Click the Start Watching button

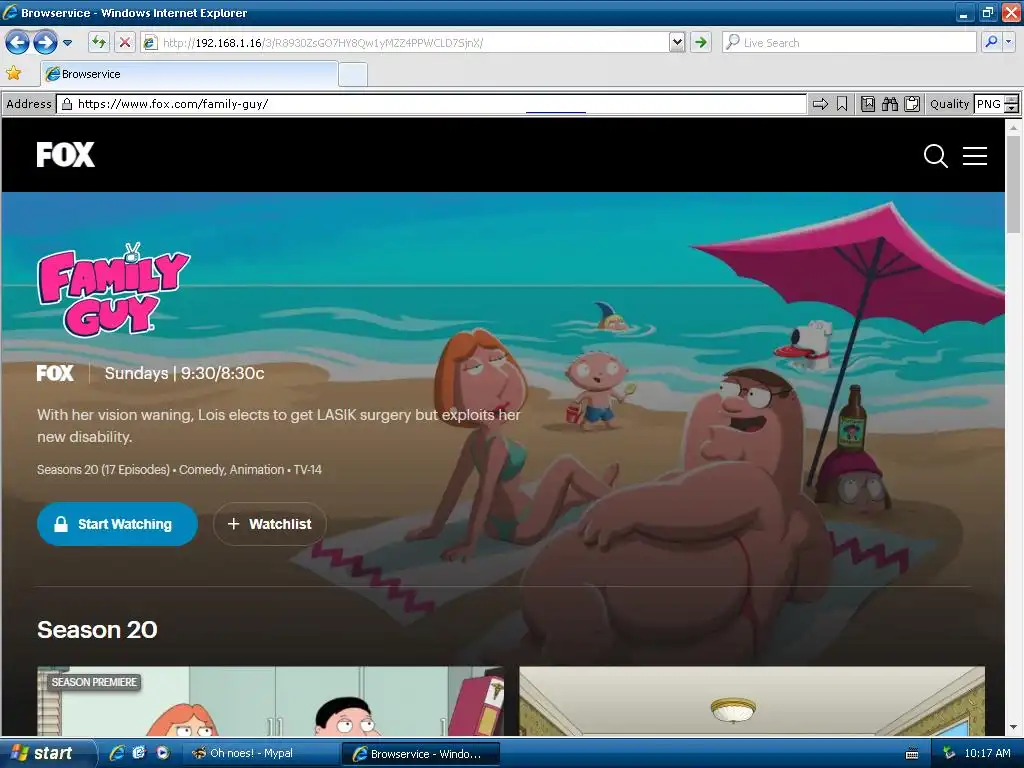(x=118, y=524)
